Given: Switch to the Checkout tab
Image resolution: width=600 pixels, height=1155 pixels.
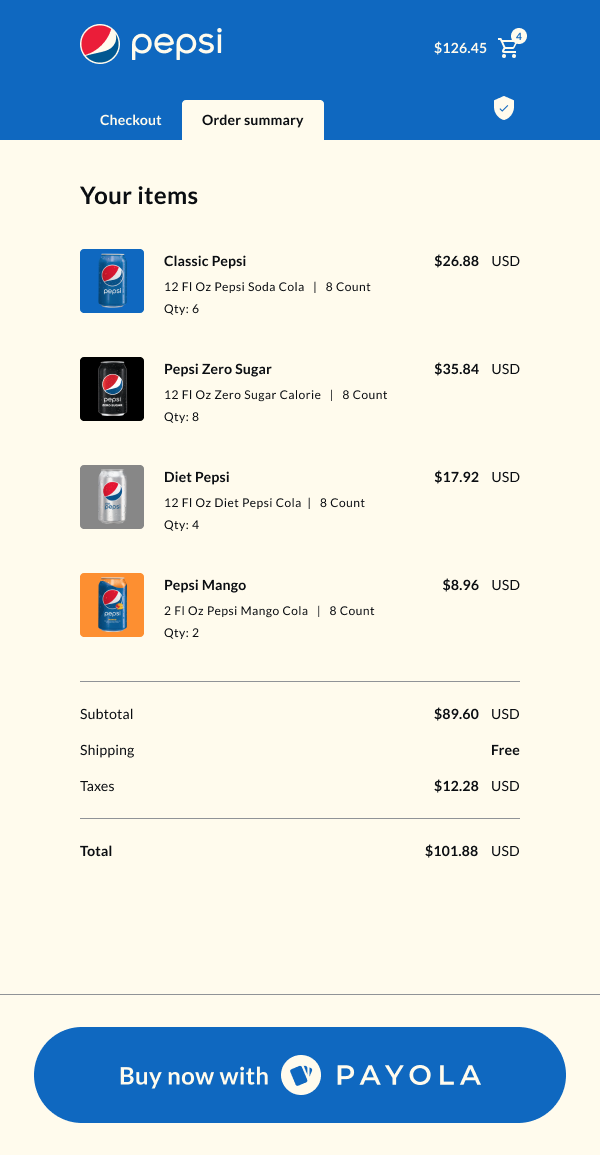Looking at the screenshot, I should click(x=130, y=120).
